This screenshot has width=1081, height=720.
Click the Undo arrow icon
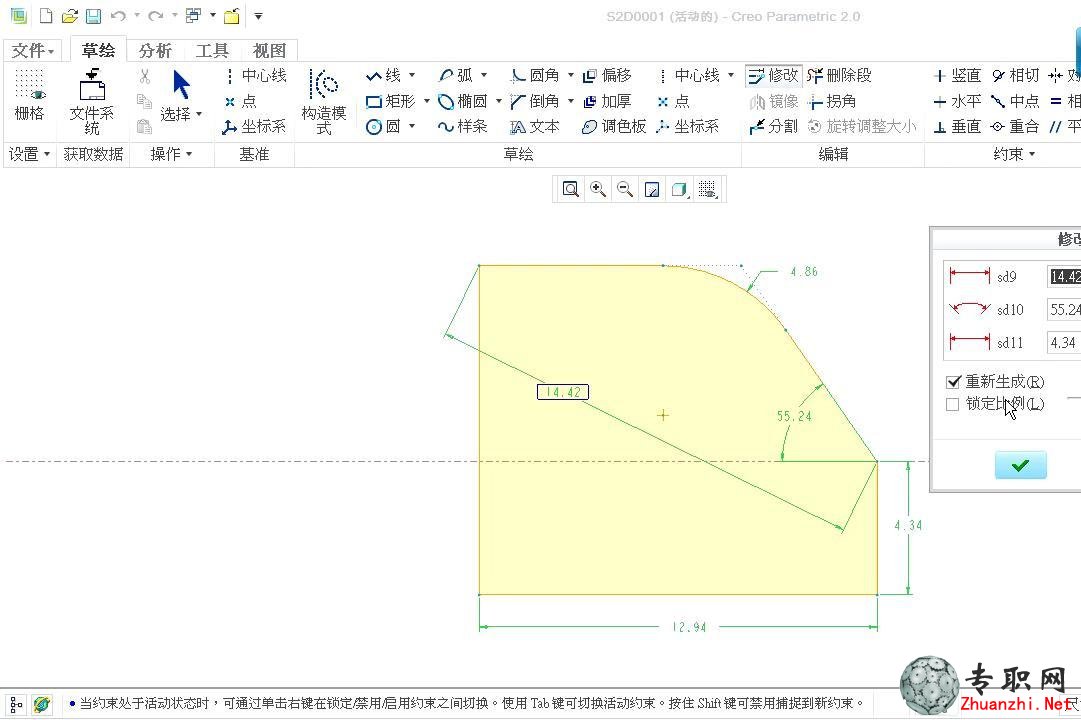click(119, 16)
